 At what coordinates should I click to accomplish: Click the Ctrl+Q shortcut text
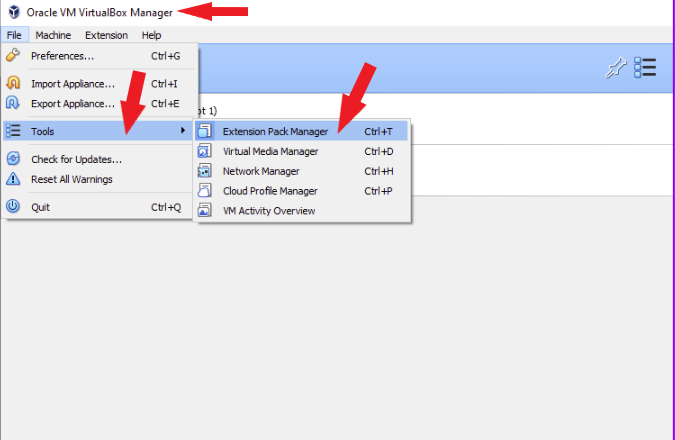point(166,207)
